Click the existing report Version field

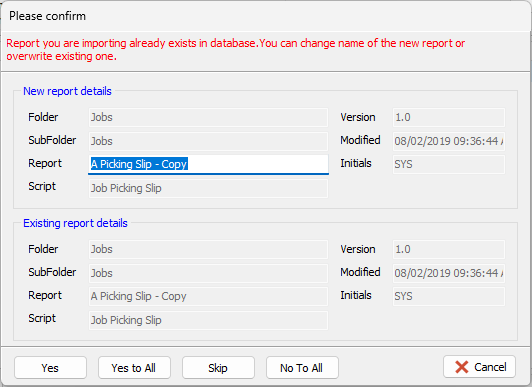point(449,249)
